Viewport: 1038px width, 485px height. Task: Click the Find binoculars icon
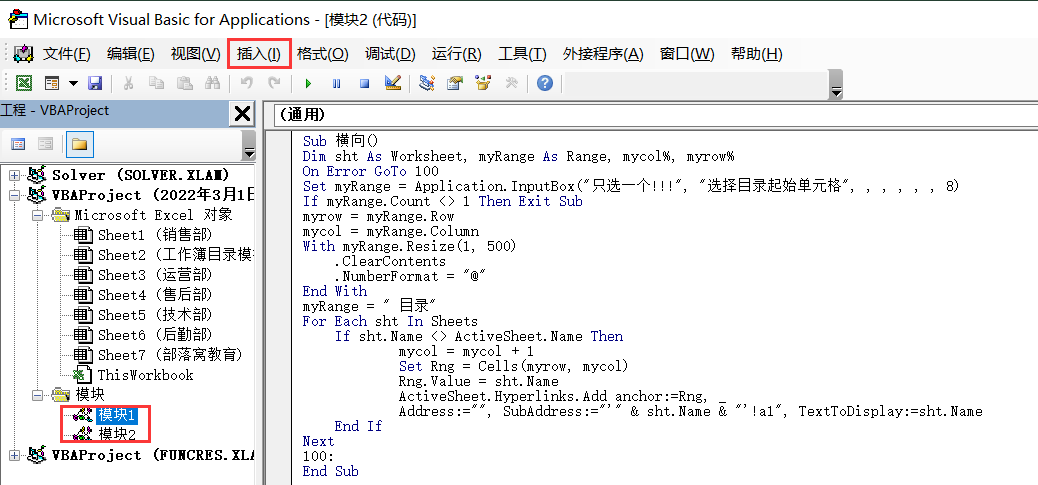tap(212, 83)
